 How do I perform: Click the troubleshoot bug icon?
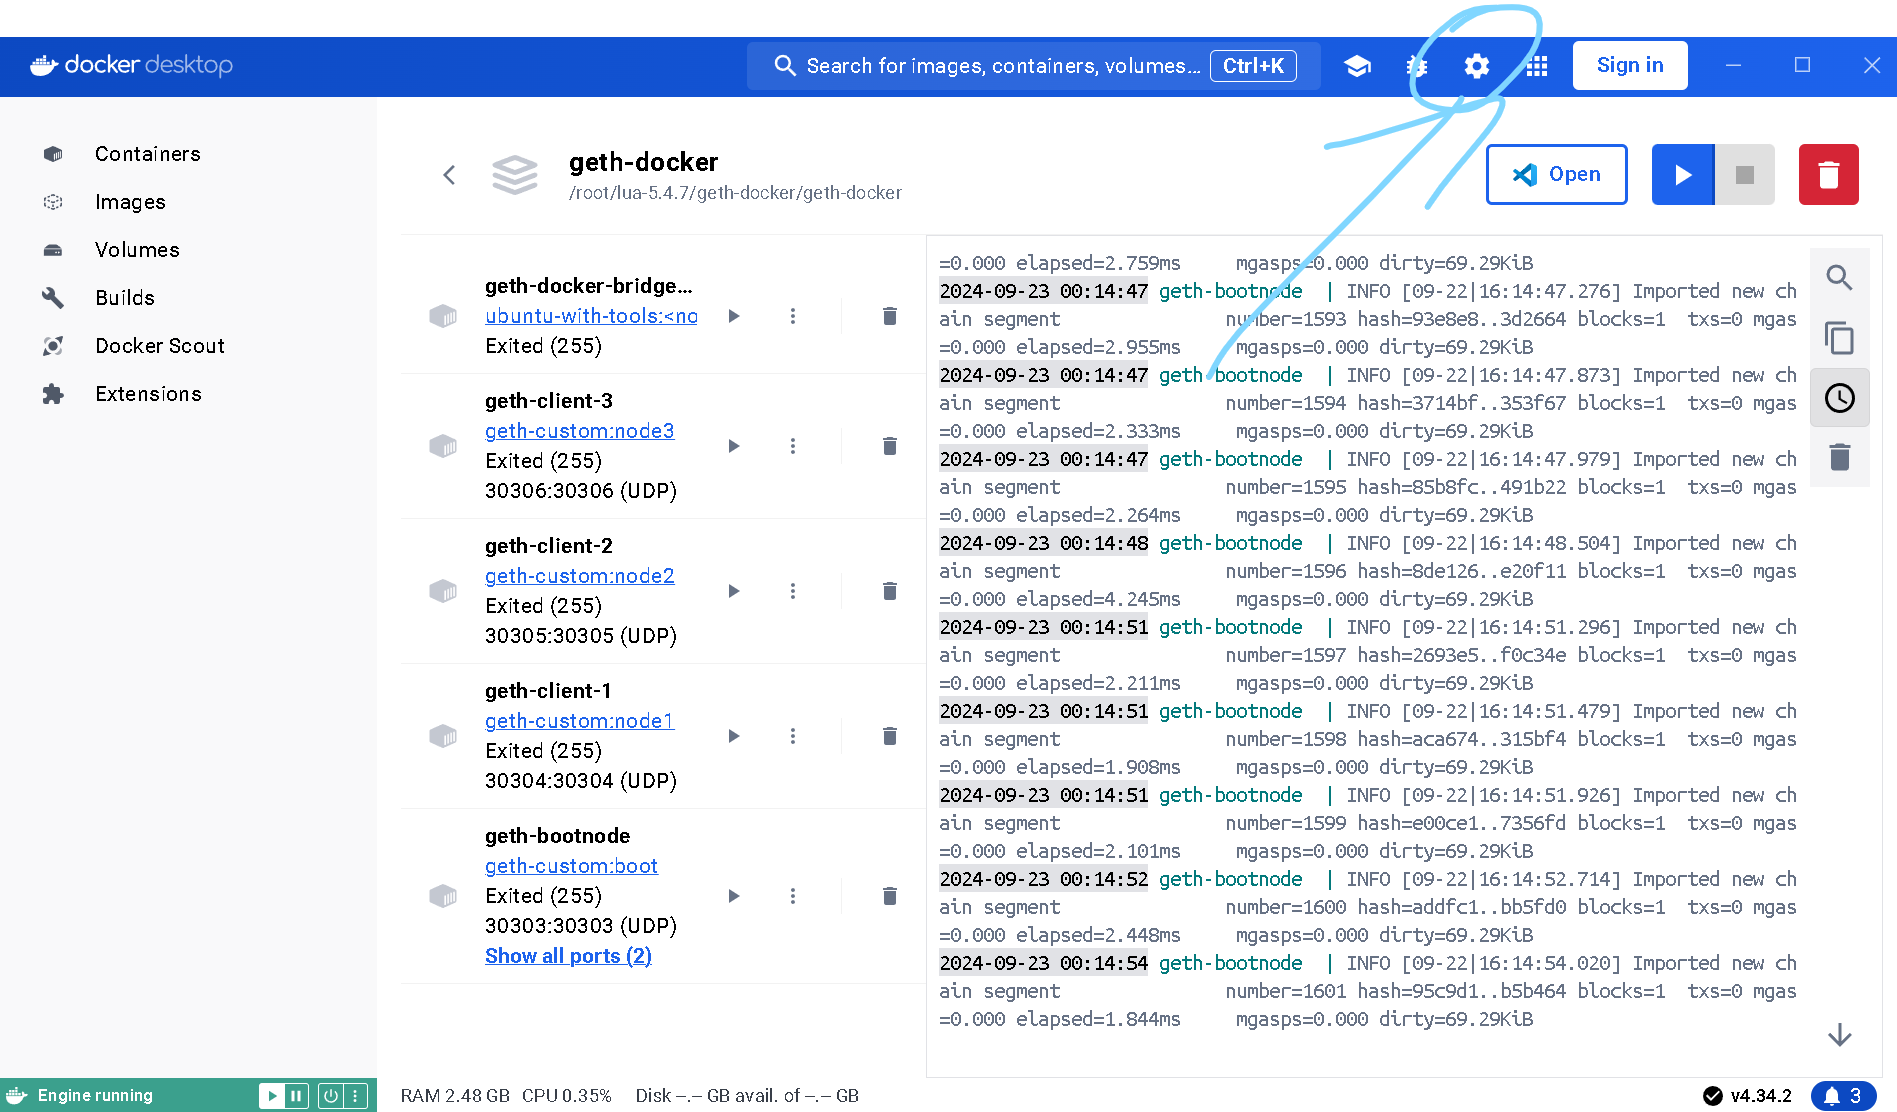(x=1416, y=66)
